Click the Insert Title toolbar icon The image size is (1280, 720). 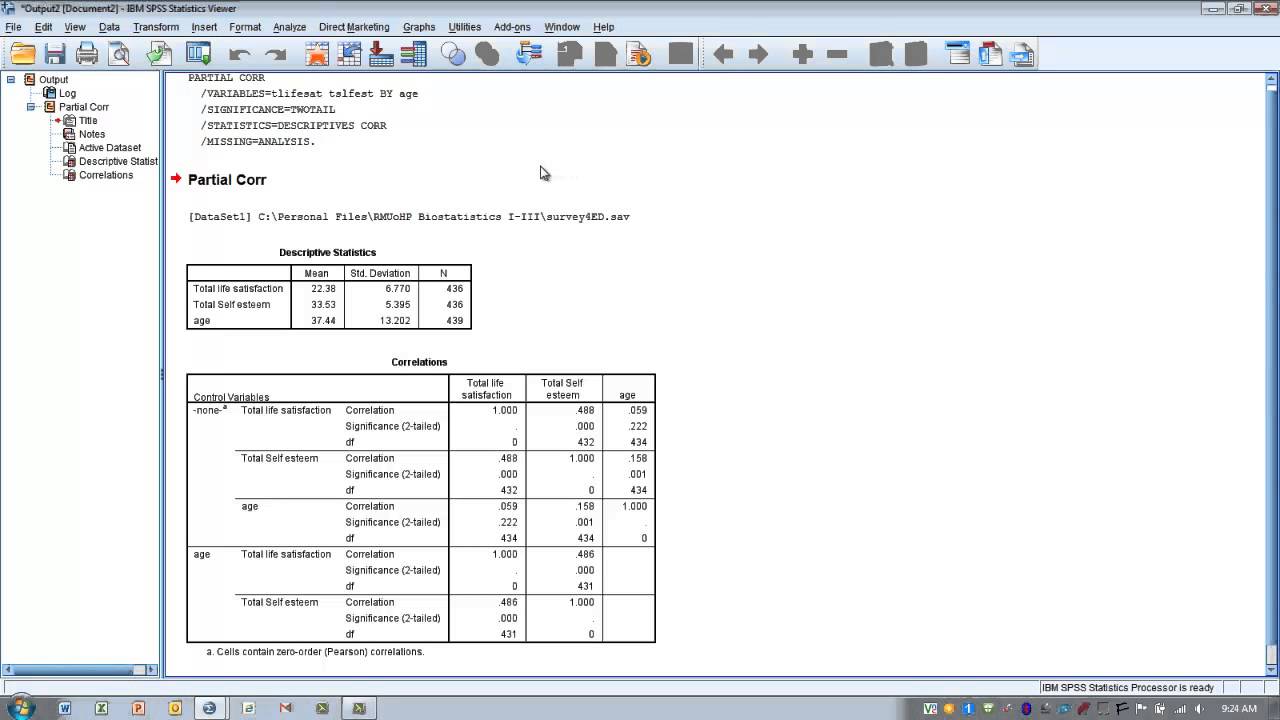point(990,54)
